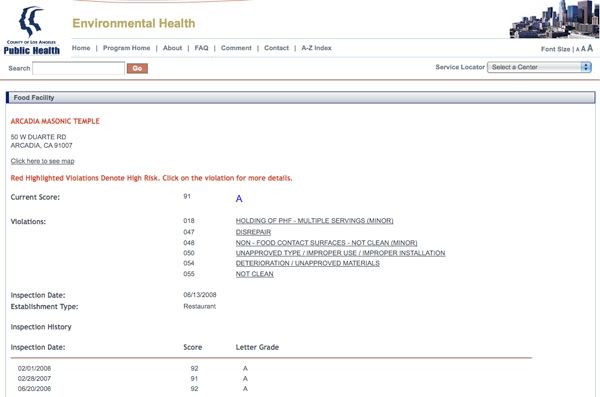The width and height of the screenshot is (600, 397).
Task: Open the FAQ navigation link
Action: point(201,48)
